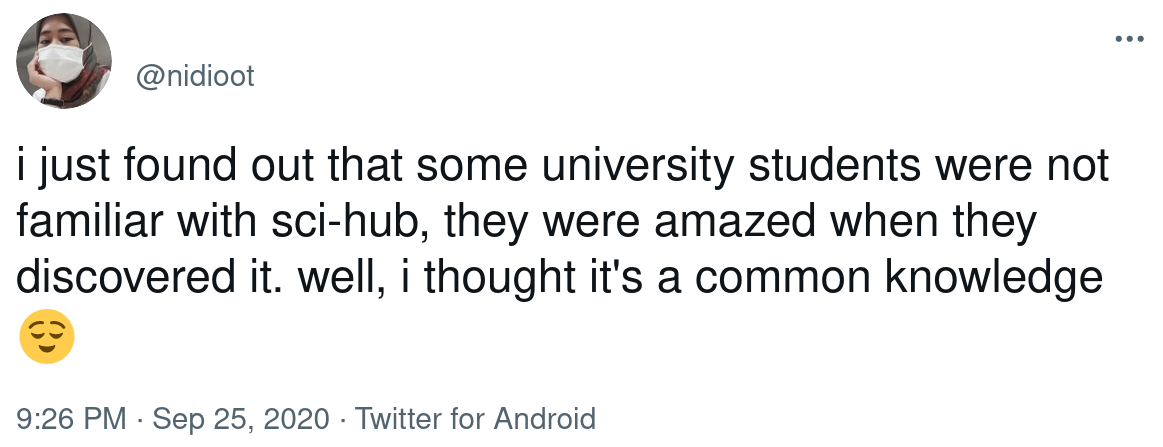Visit the @nidioot profile handle
Image resolution: width=1163 pixels, height=447 pixels.
195,76
